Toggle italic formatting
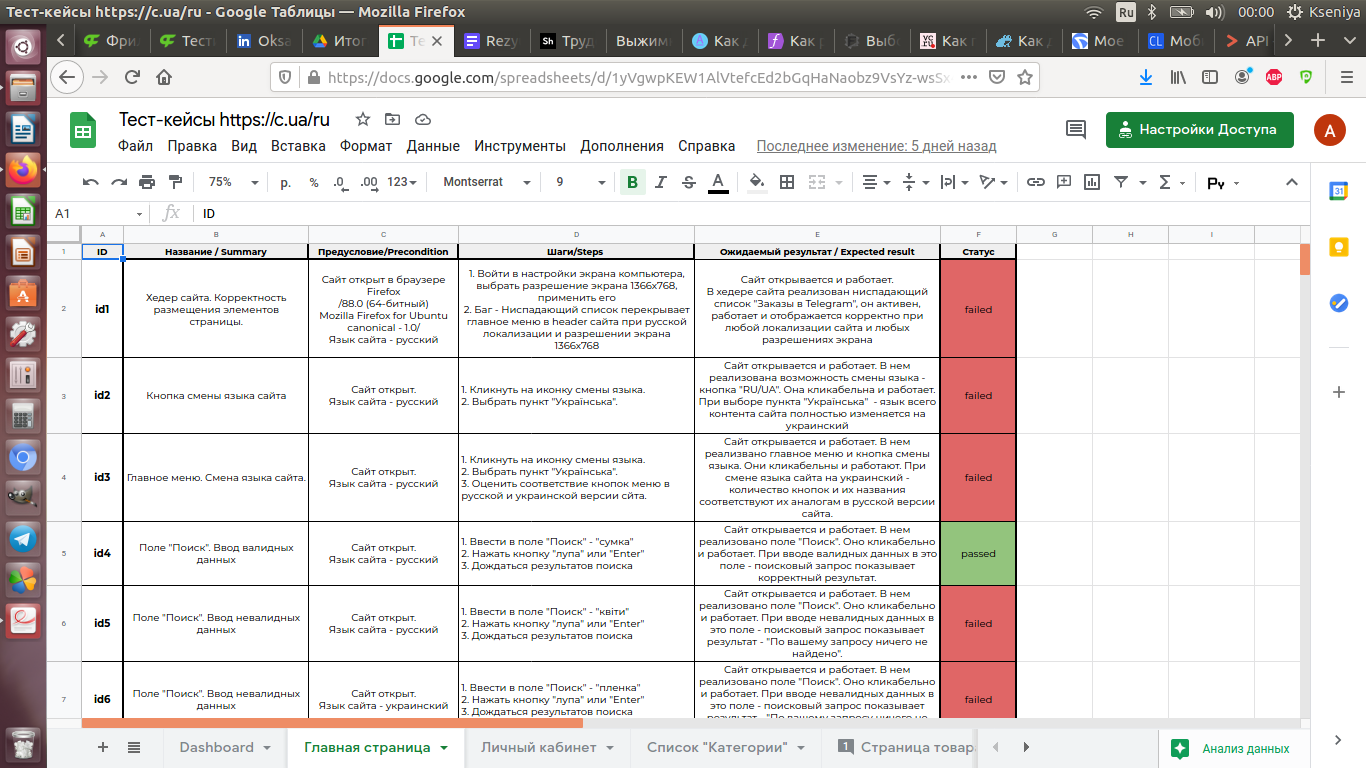Viewport: 1366px width, 768px height. pos(660,182)
